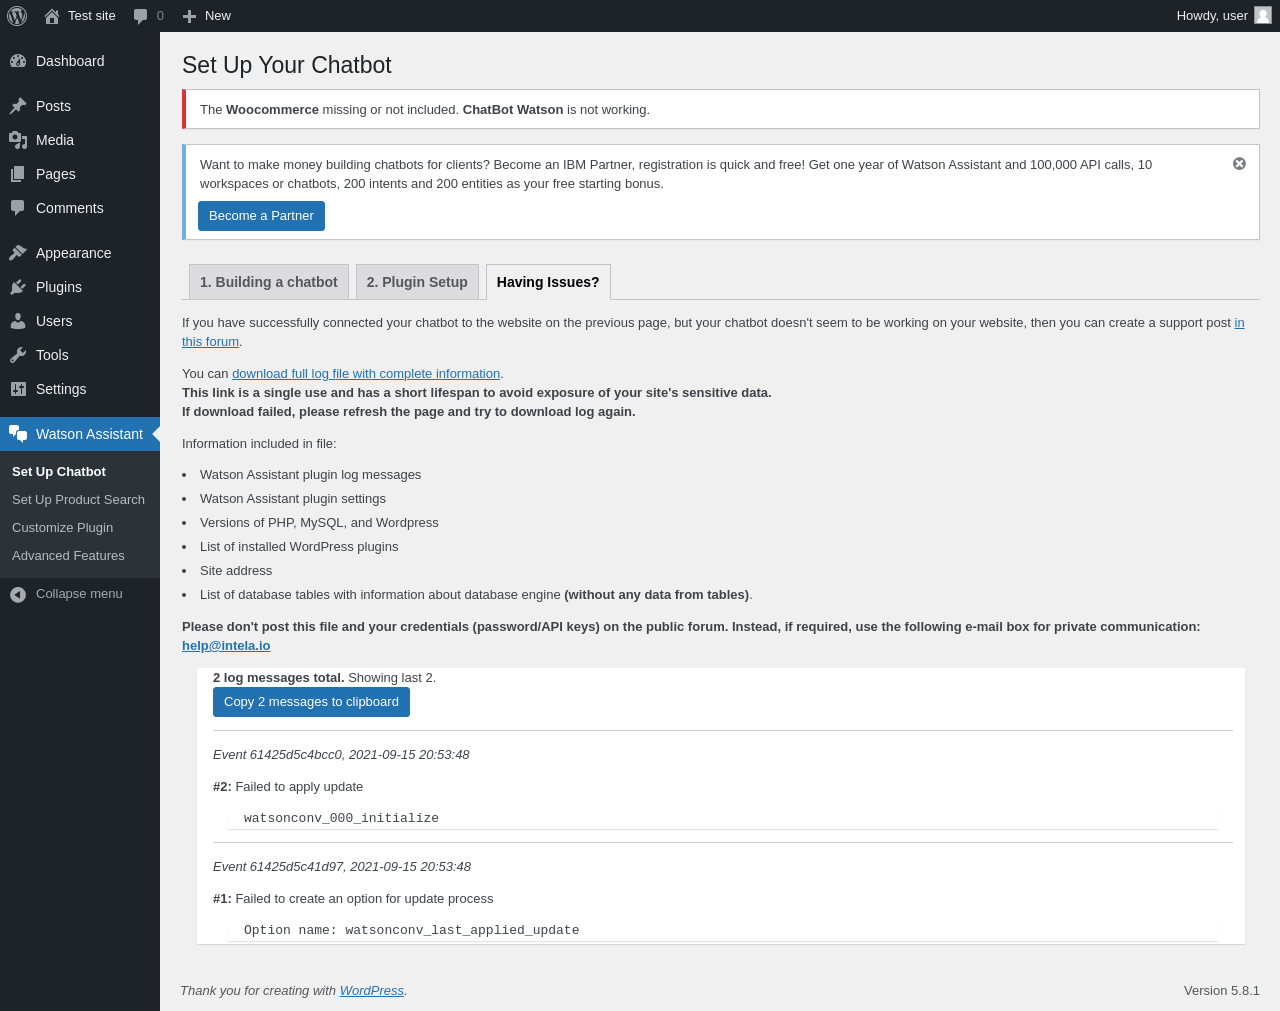Open the Howdy, user account menu
The image size is (1280, 1011).
1222,16
